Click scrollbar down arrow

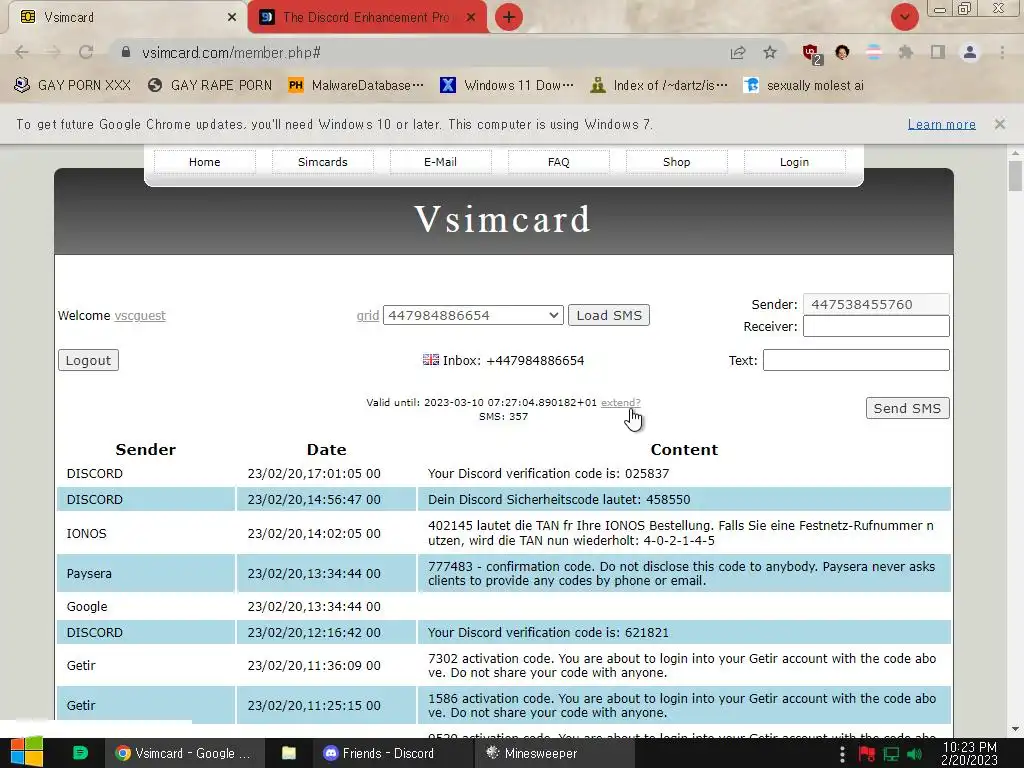[1015, 729]
